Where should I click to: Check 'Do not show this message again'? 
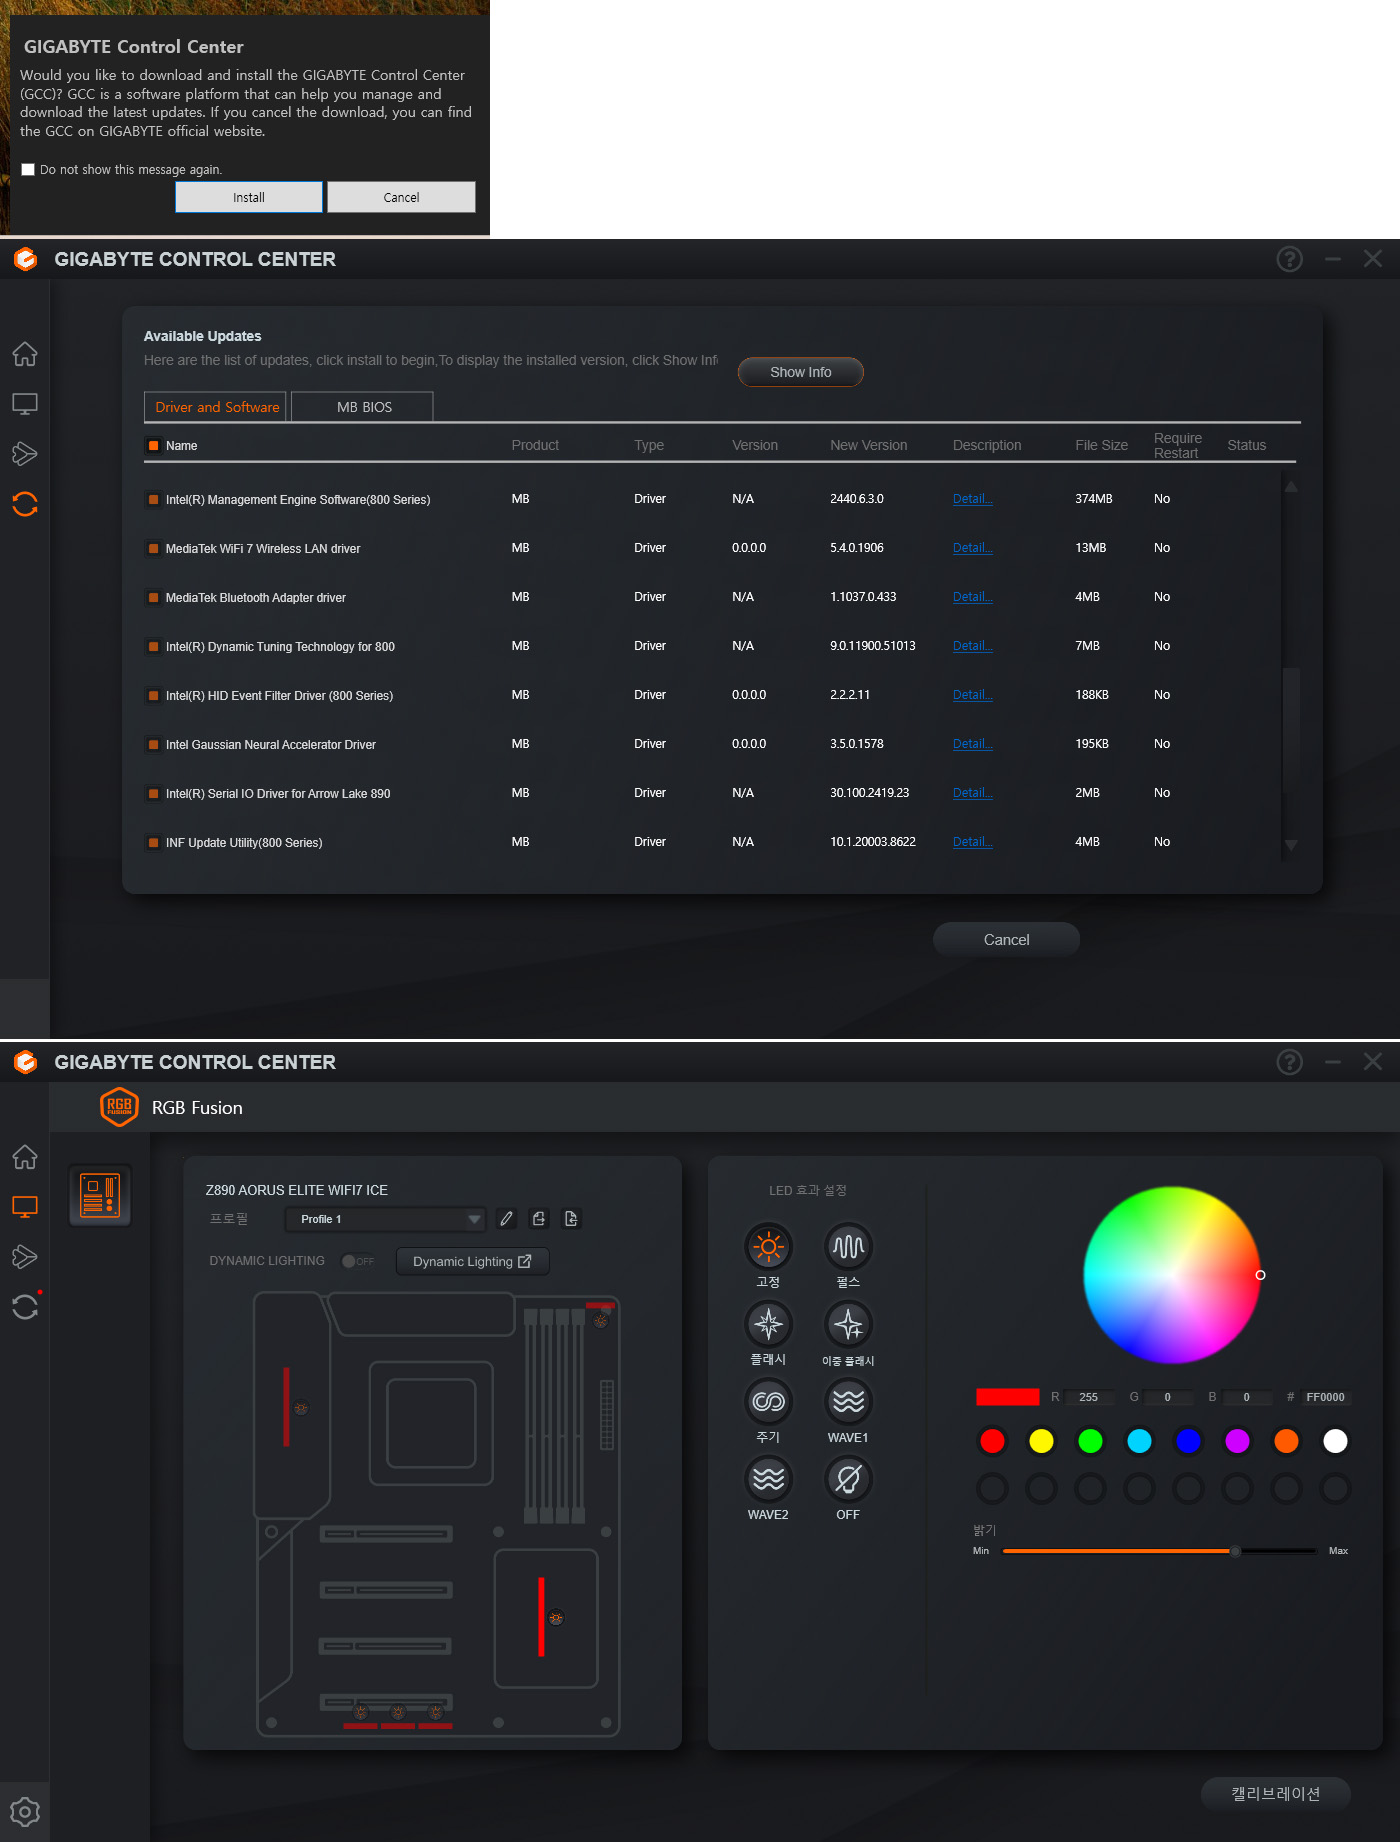[x=28, y=170]
